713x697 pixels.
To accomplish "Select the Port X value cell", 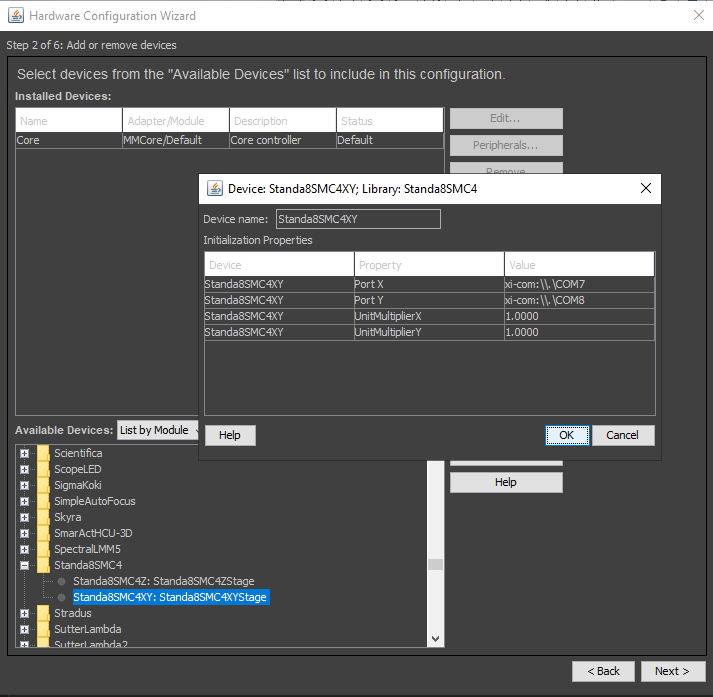I will [x=579, y=284].
